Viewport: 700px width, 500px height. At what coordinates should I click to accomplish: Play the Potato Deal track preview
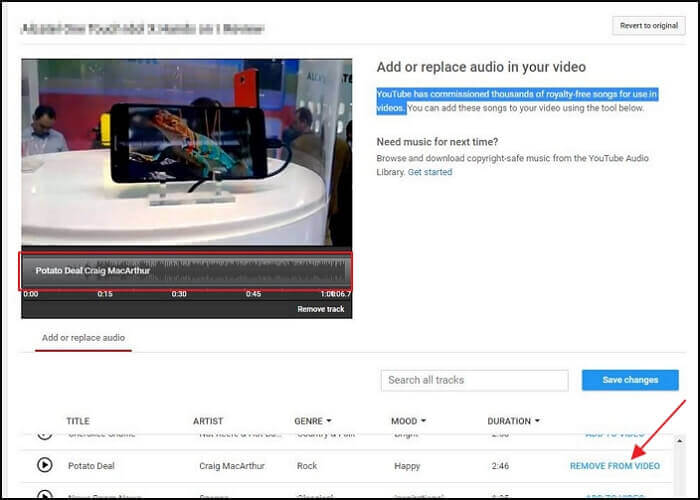44,465
